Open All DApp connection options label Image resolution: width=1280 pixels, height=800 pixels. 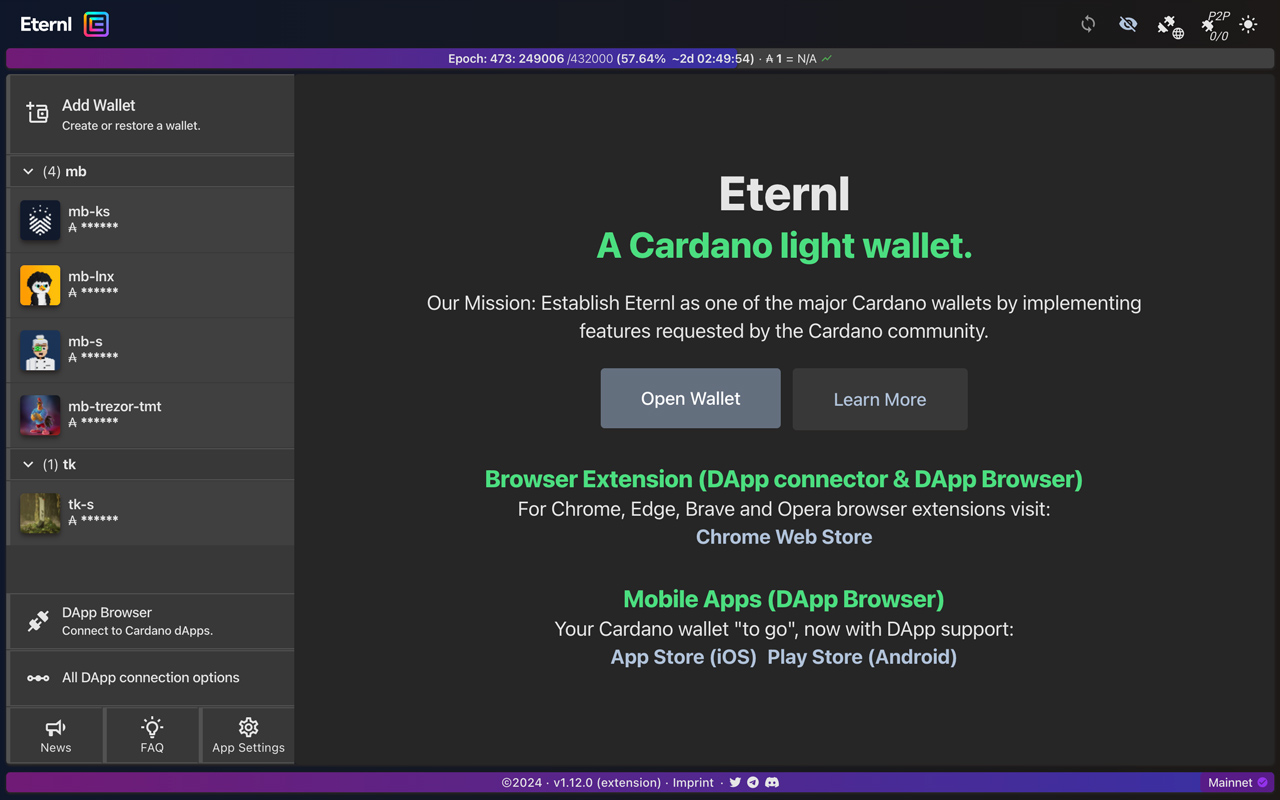(x=151, y=678)
